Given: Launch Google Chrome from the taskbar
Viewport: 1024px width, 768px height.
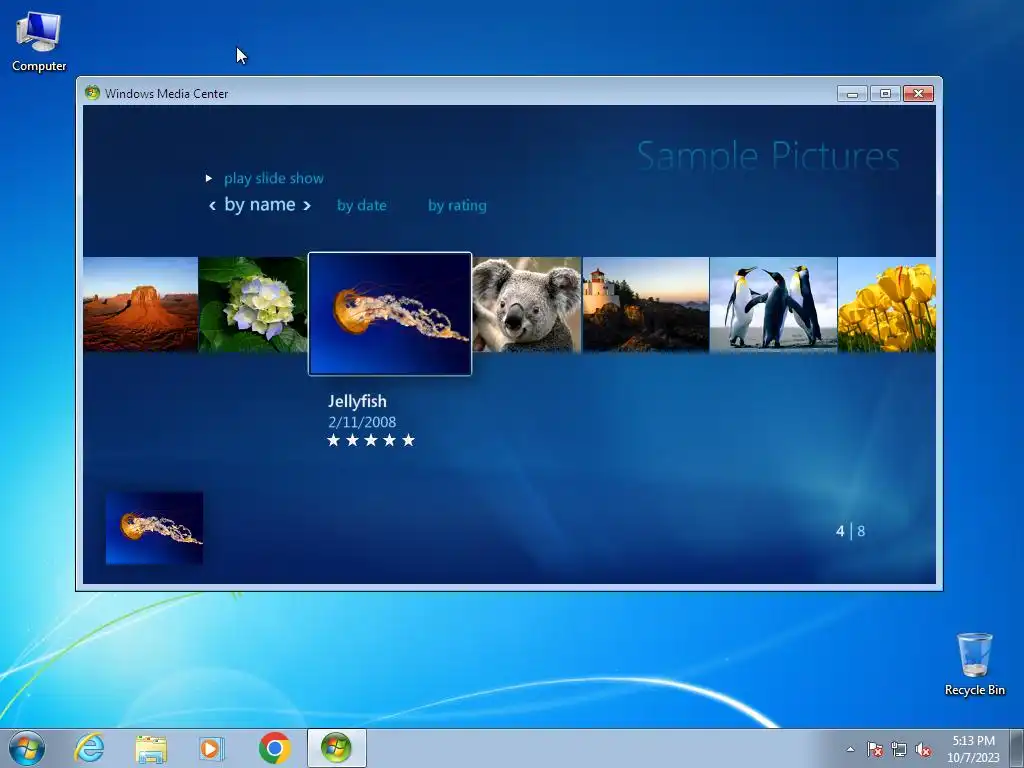Looking at the screenshot, I should (x=274, y=748).
